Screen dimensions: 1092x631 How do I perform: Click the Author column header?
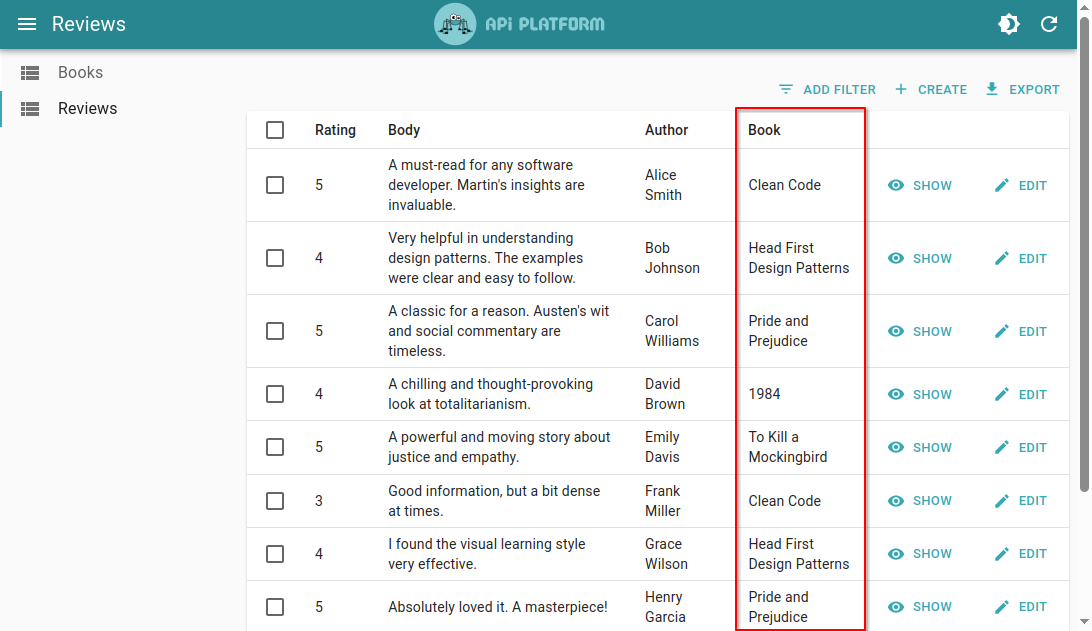666,130
